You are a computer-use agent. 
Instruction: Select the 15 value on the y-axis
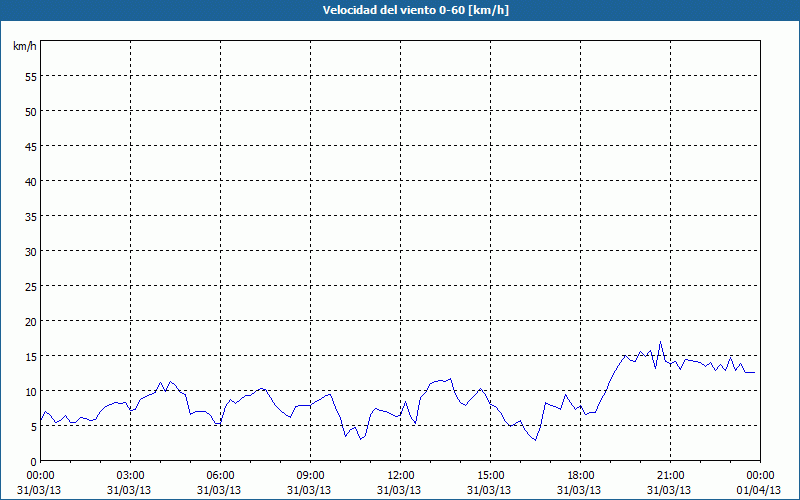(x=31, y=356)
